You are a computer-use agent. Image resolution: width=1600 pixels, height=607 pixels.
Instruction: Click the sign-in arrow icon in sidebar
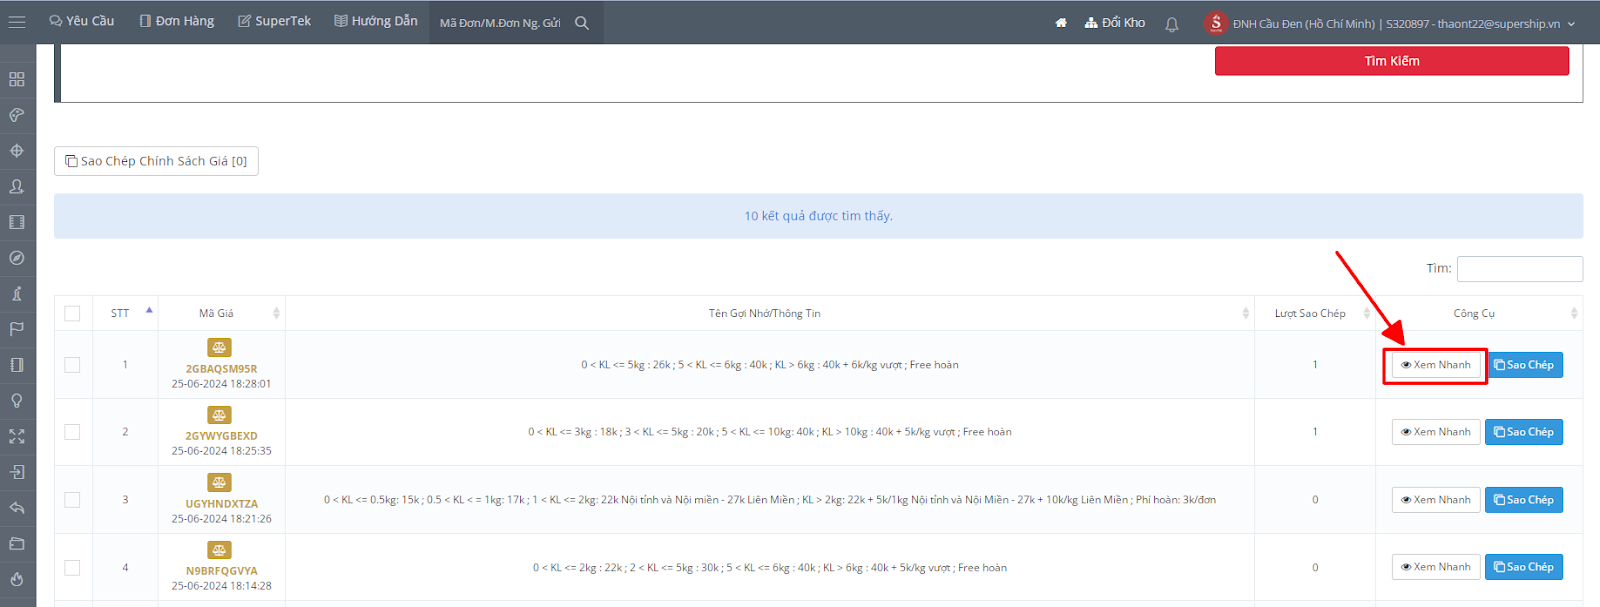pyautogui.click(x=17, y=472)
